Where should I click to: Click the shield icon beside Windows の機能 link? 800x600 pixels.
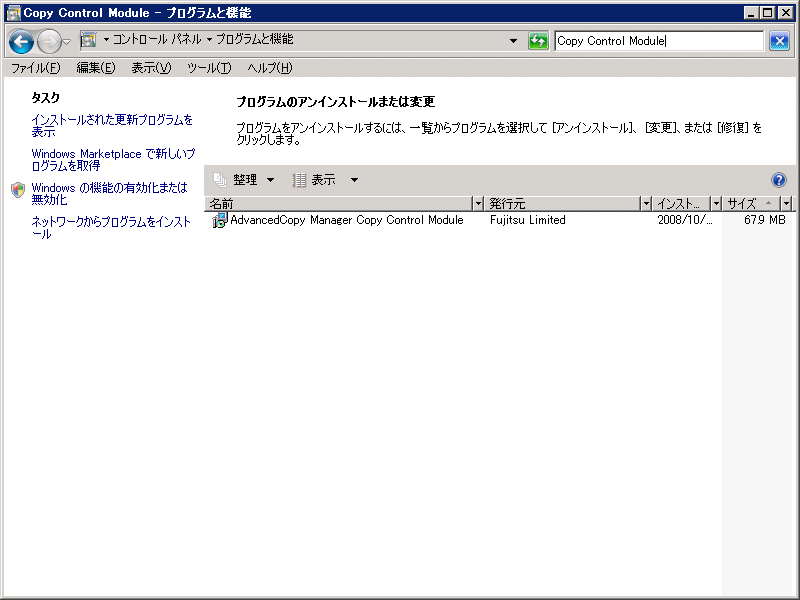[18, 190]
